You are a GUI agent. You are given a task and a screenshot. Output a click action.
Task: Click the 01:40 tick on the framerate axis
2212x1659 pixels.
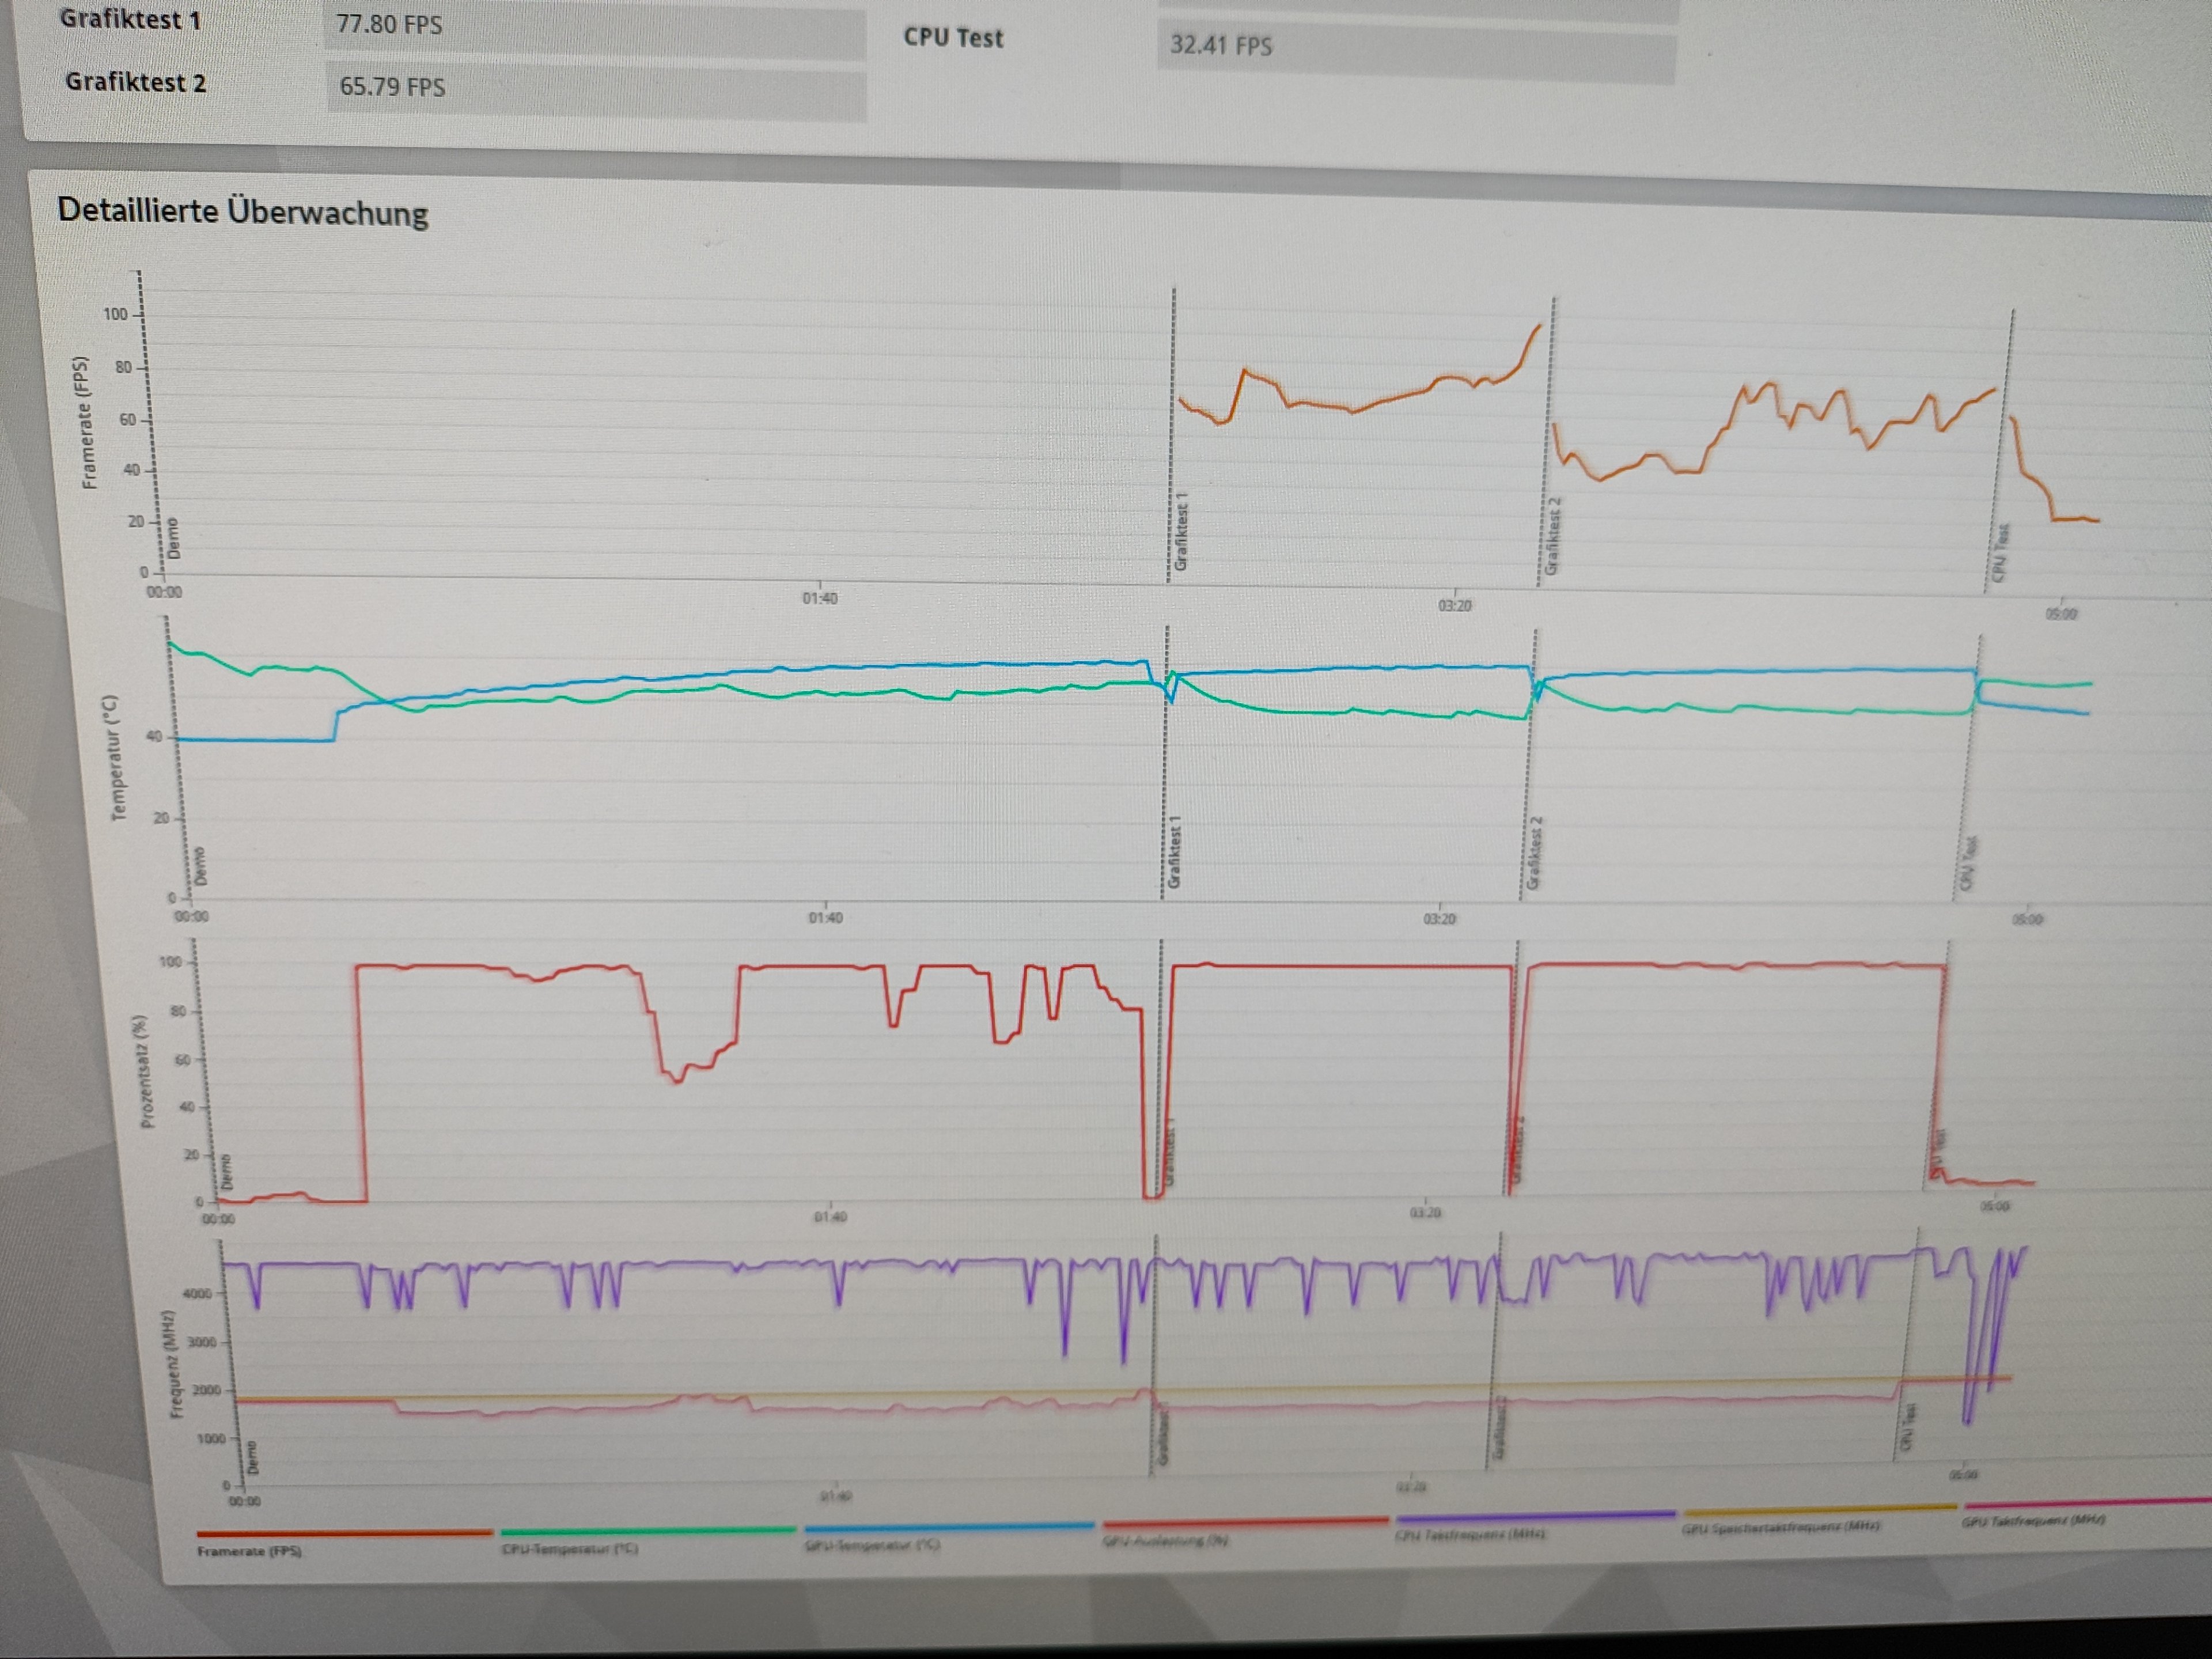pos(819,598)
